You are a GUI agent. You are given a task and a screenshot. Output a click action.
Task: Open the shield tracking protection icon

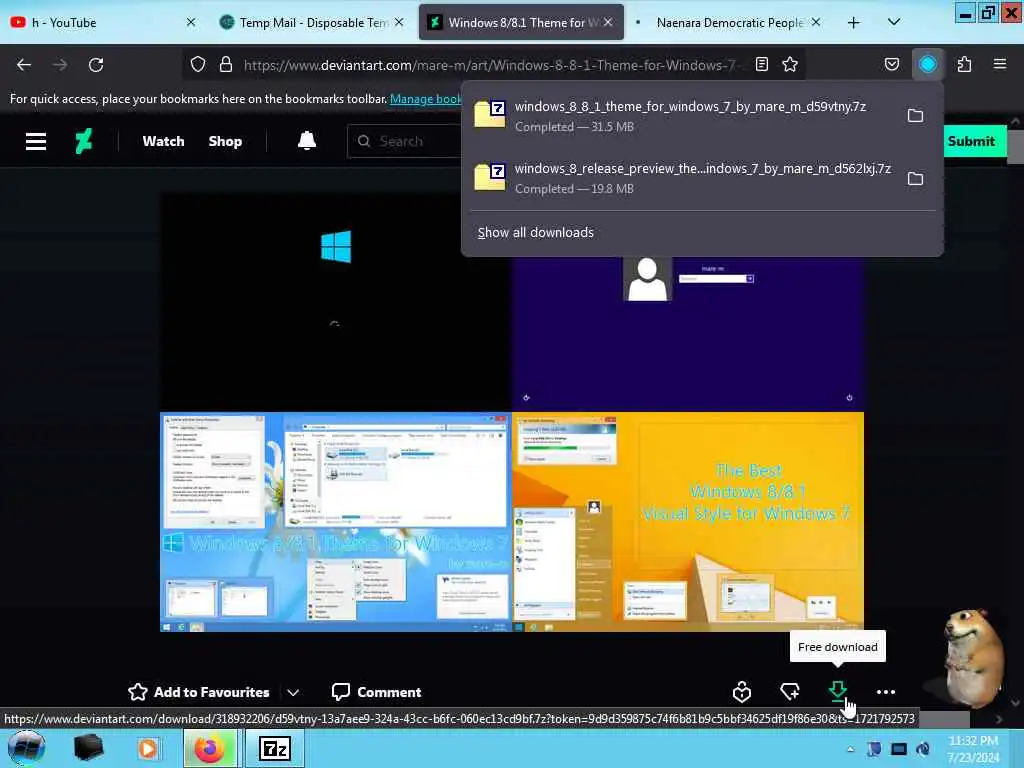tap(198, 65)
